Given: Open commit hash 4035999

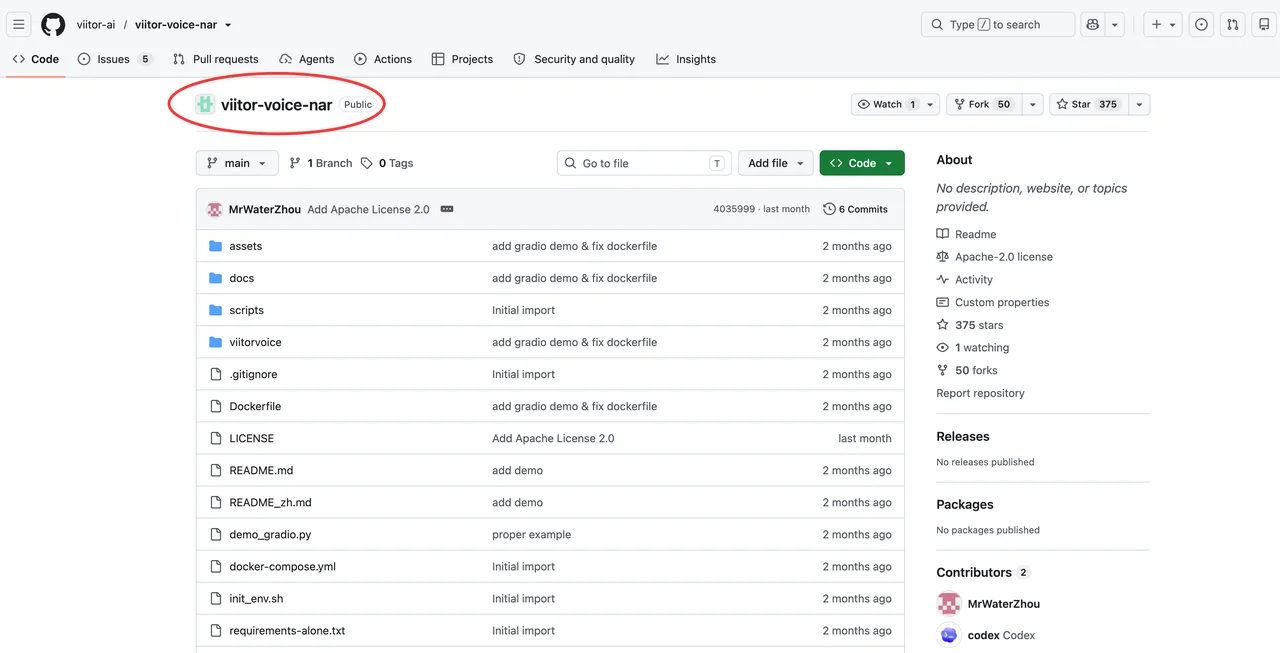Looking at the screenshot, I should [733, 209].
